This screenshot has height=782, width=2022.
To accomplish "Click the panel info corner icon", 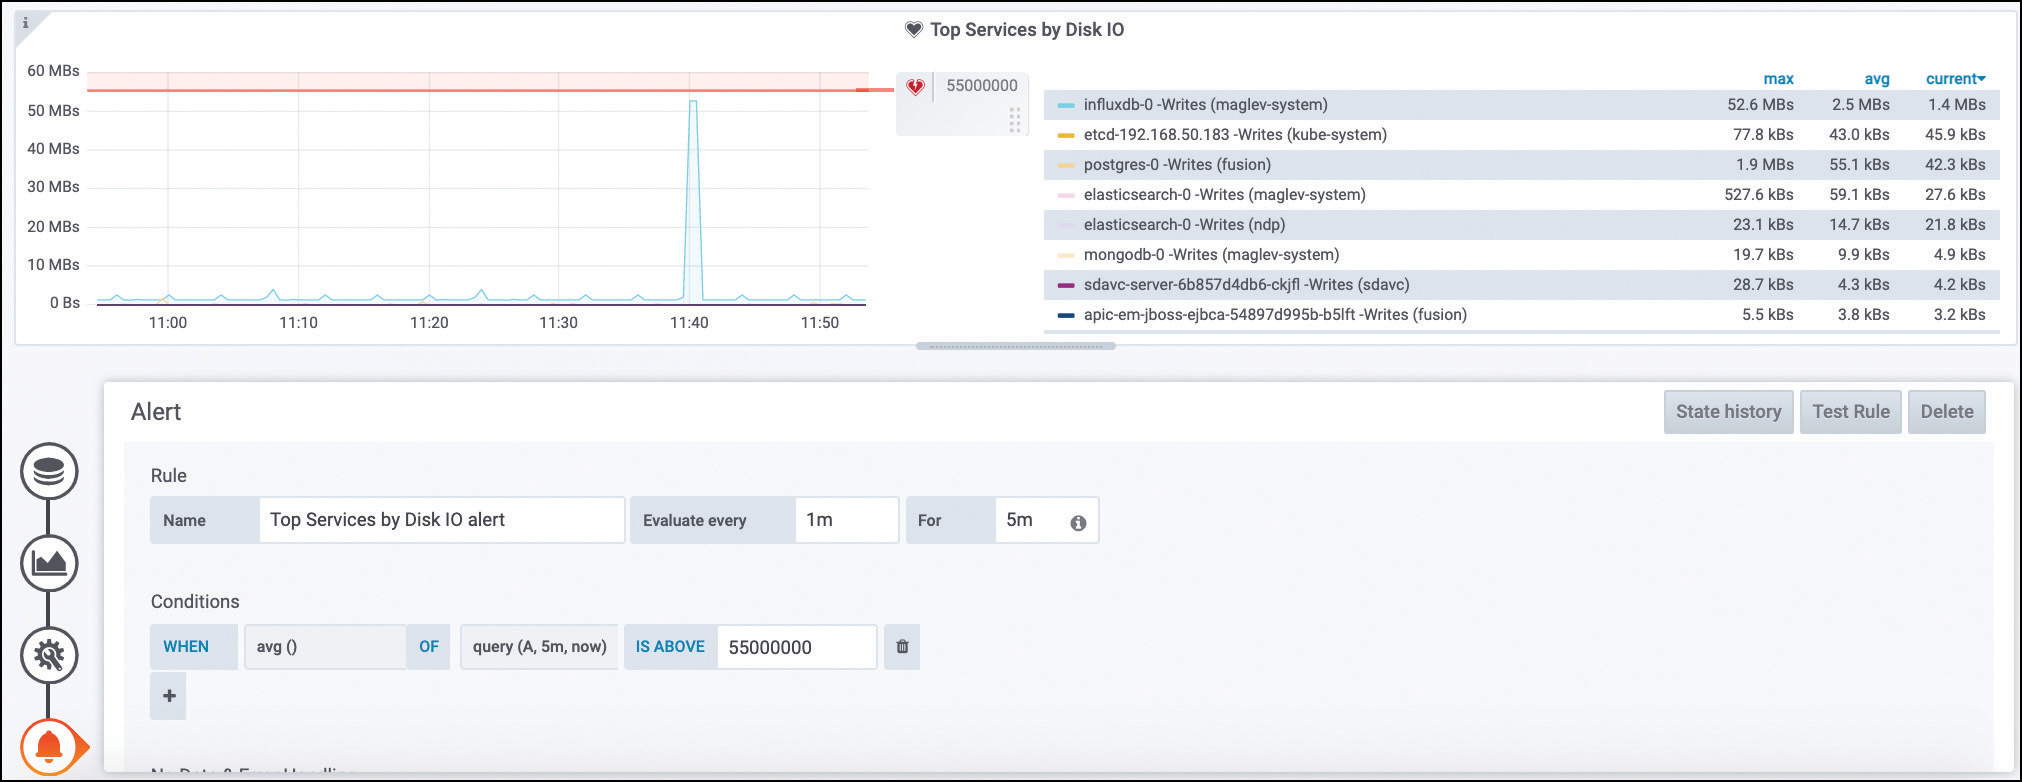I will pos(26,23).
